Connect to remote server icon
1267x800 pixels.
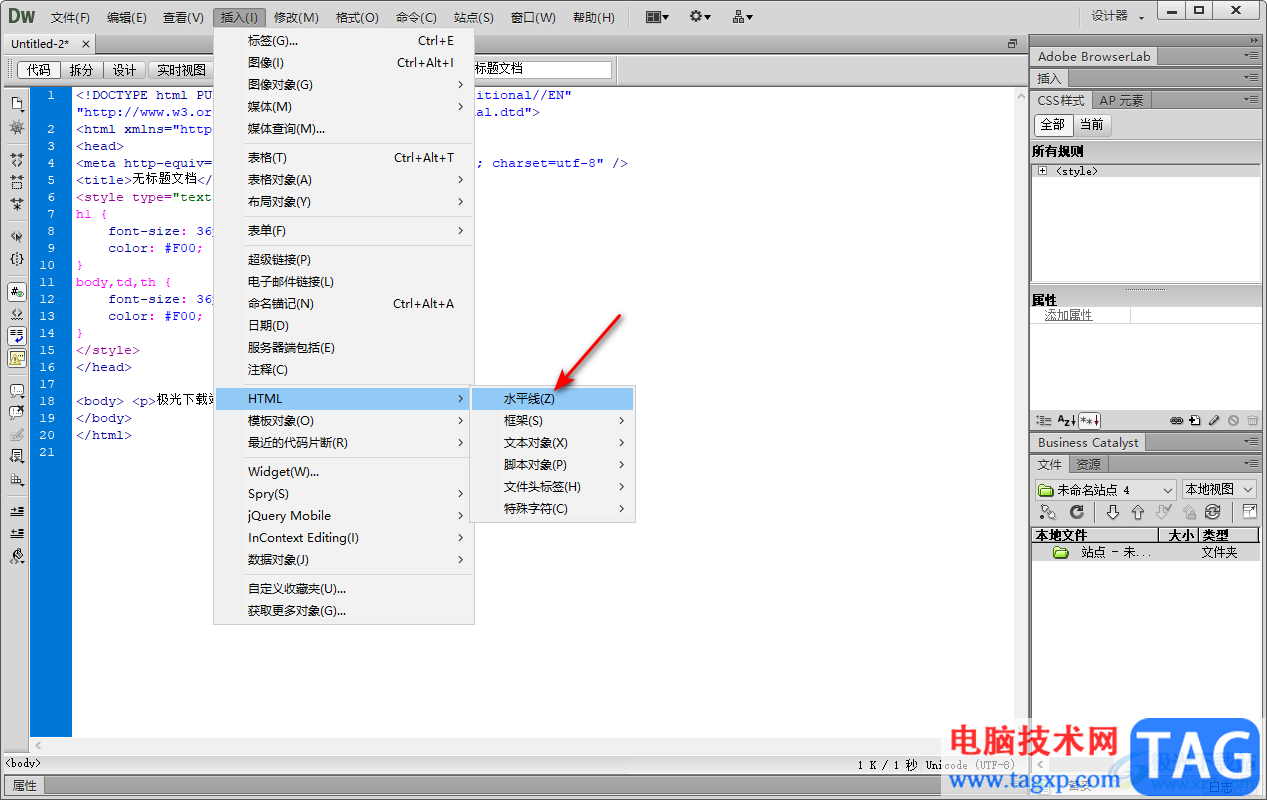(x=1048, y=512)
